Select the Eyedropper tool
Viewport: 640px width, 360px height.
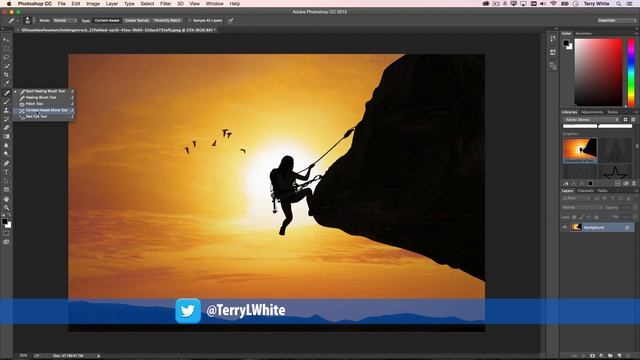[x=6, y=83]
